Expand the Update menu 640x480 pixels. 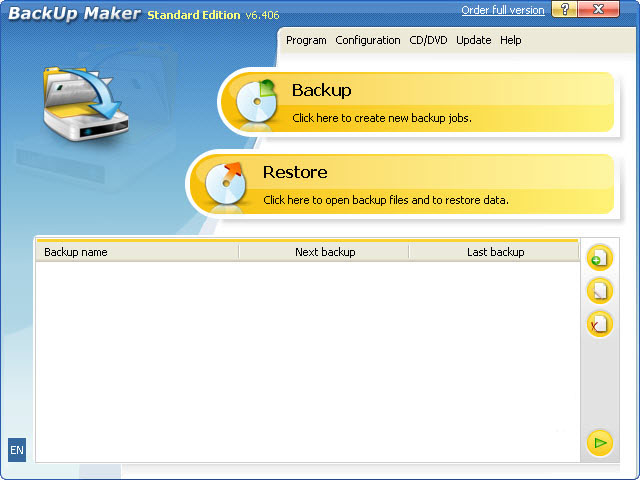[474, 40]
